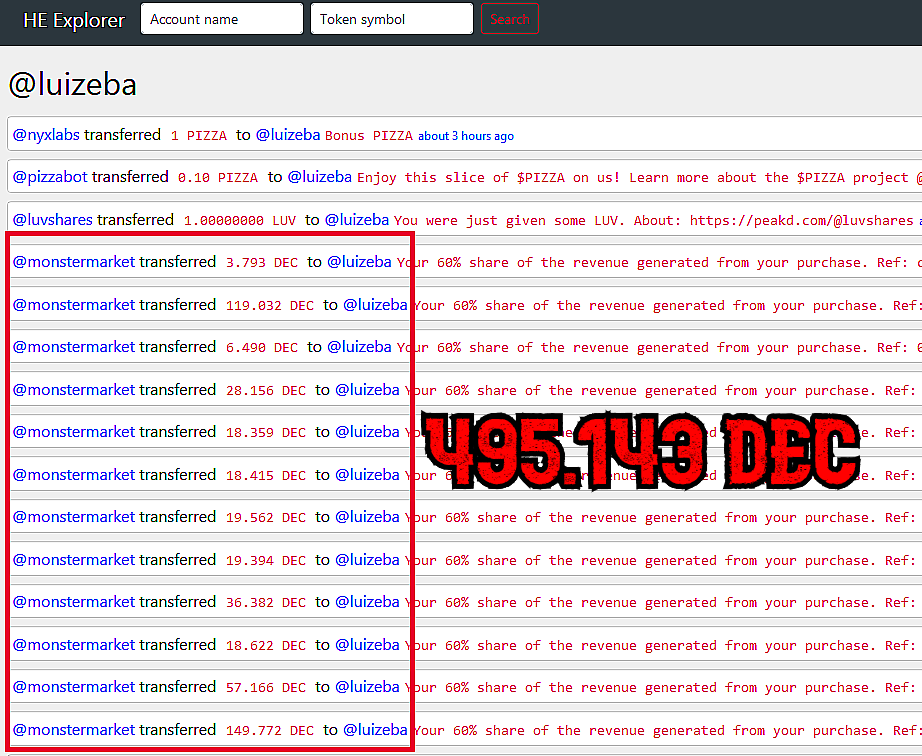Click the @luizeba page heading
Image resolution: width=922 pixels, height=756 pixels.
(x=72, y=85)
